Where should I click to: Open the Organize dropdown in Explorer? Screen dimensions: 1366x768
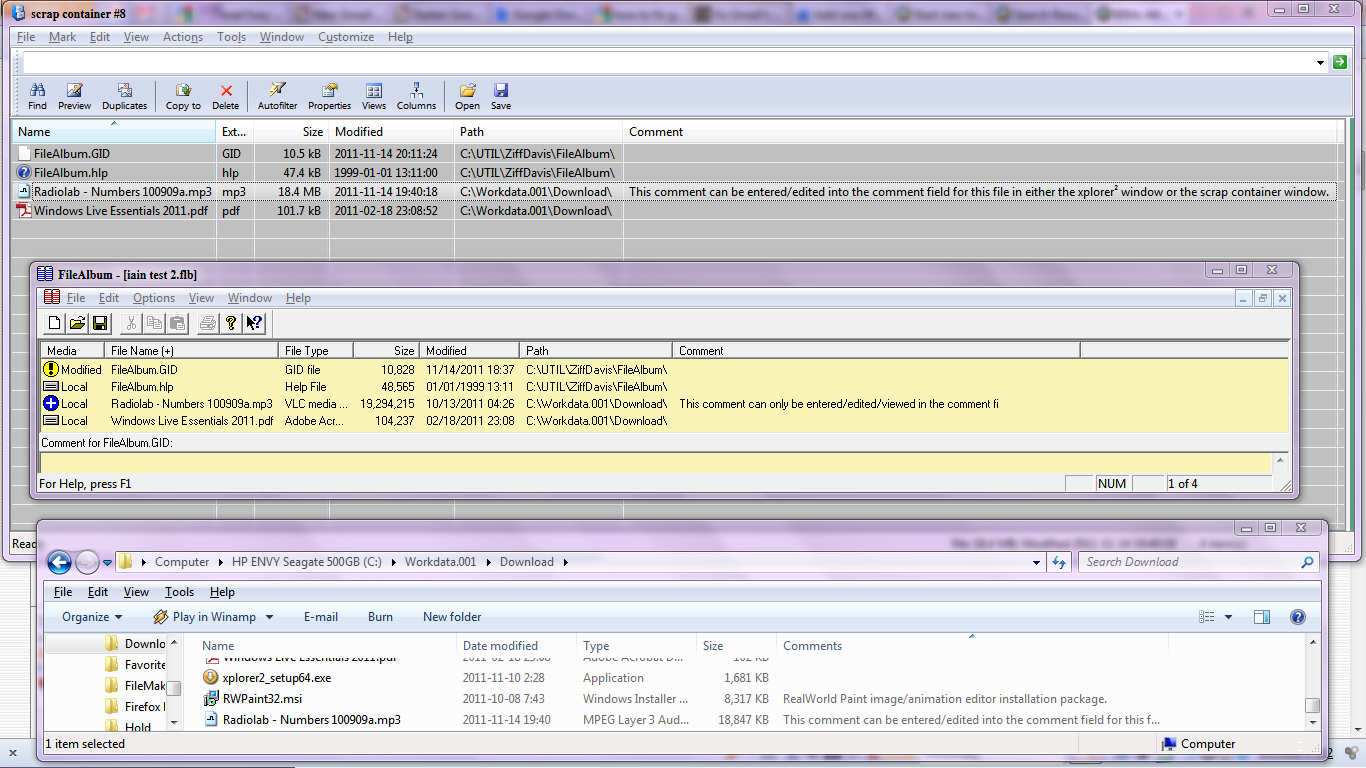coord(92,617)
